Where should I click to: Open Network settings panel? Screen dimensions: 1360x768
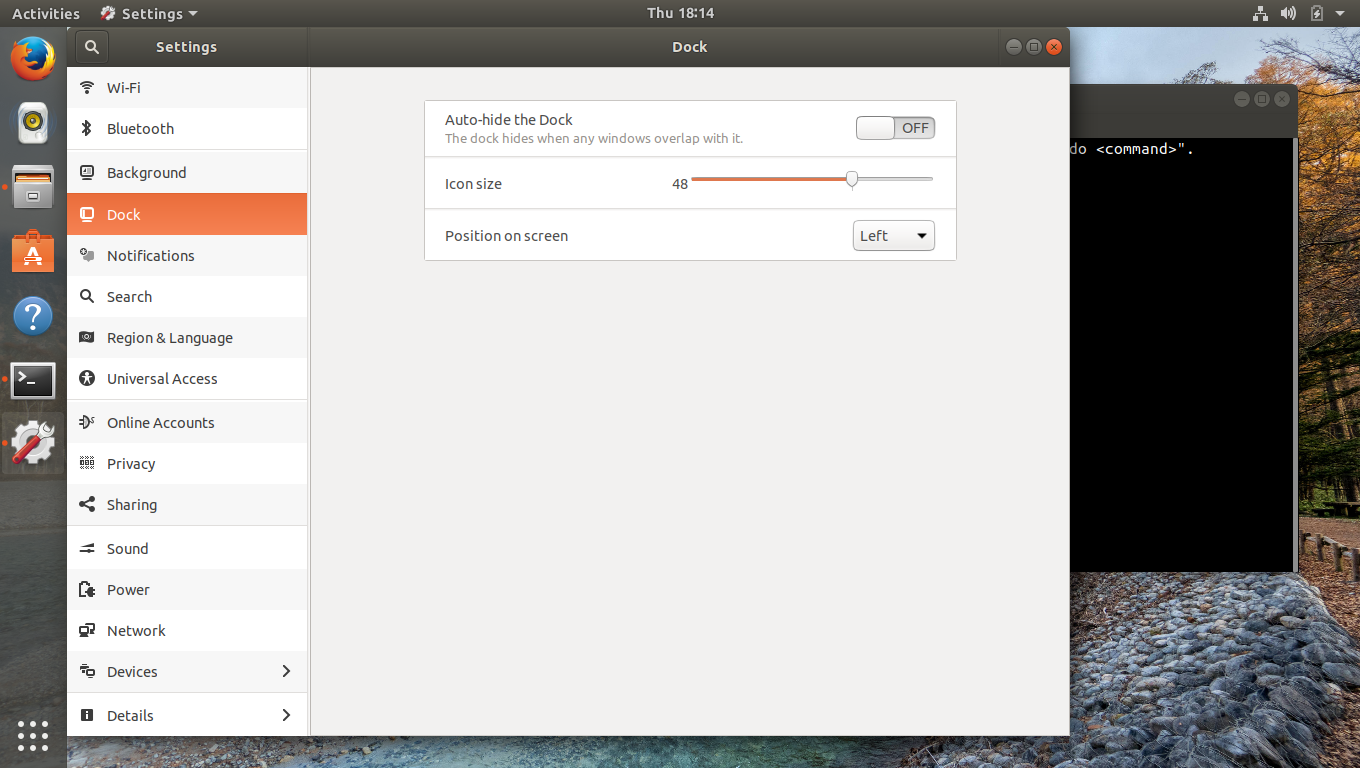click(187, 631)
